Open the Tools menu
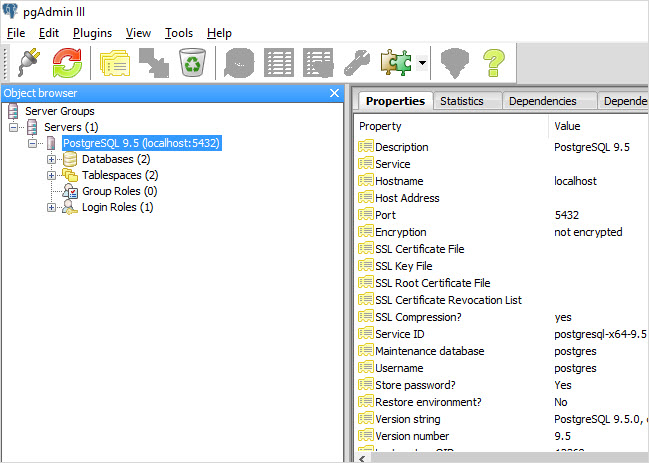The image size is (649, 463). tap(179, 33)
